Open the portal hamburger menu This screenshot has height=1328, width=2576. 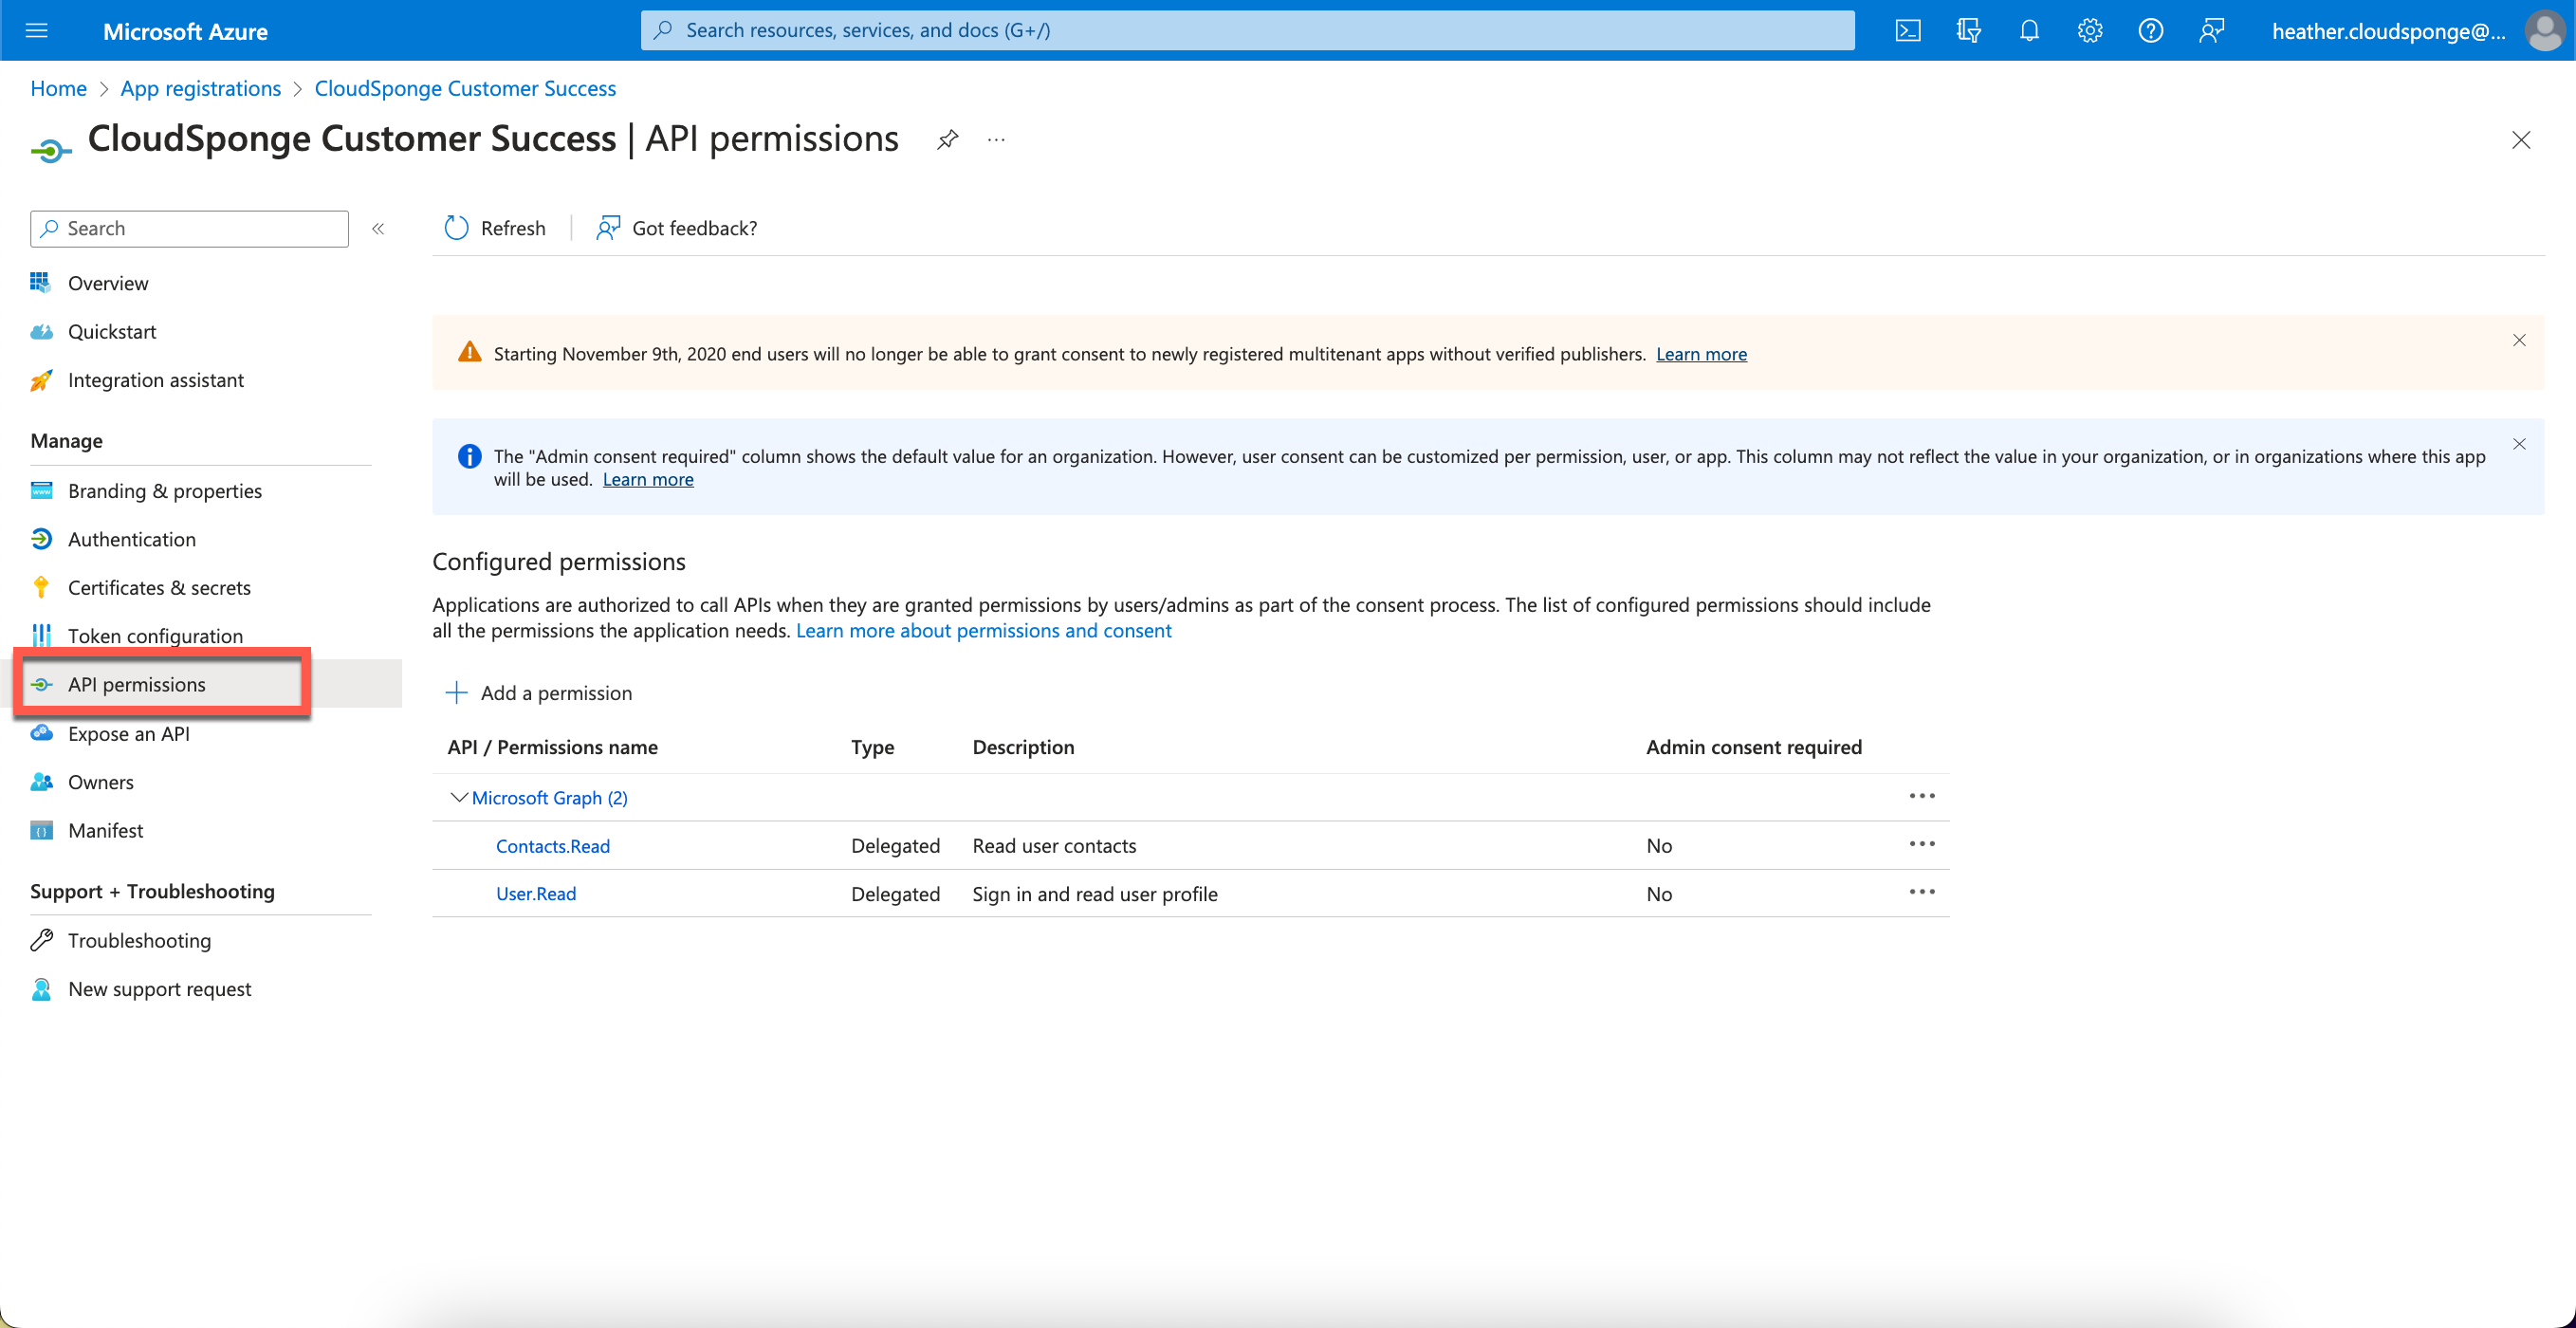click(x=37, y=31)
